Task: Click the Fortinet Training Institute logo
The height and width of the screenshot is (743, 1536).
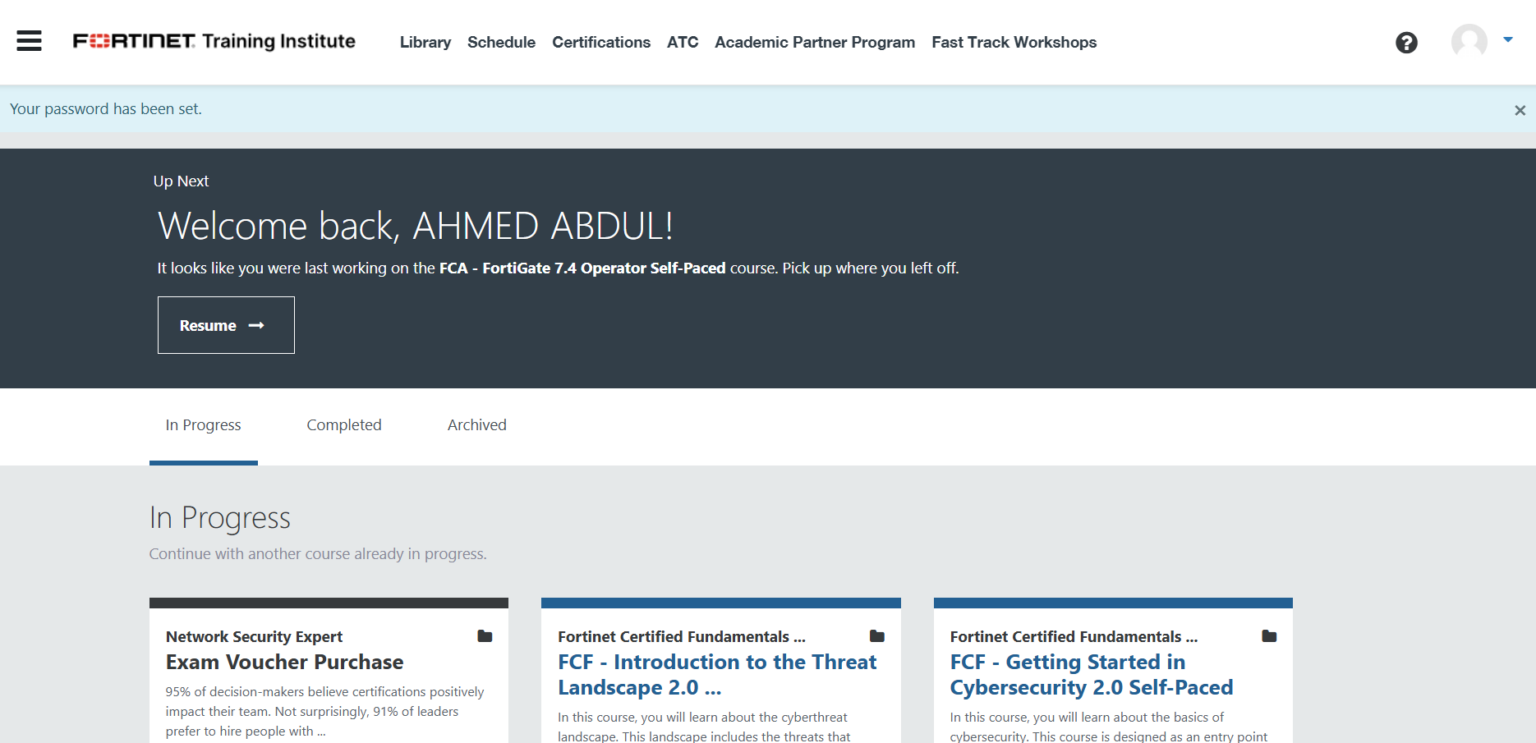Action: pyautogui.click(x=213, y=42)
